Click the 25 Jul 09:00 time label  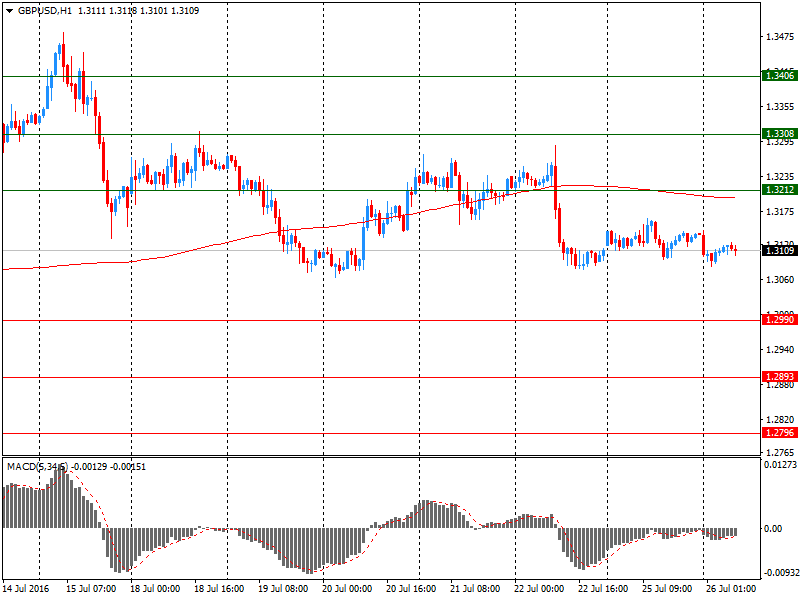(667, 589)
